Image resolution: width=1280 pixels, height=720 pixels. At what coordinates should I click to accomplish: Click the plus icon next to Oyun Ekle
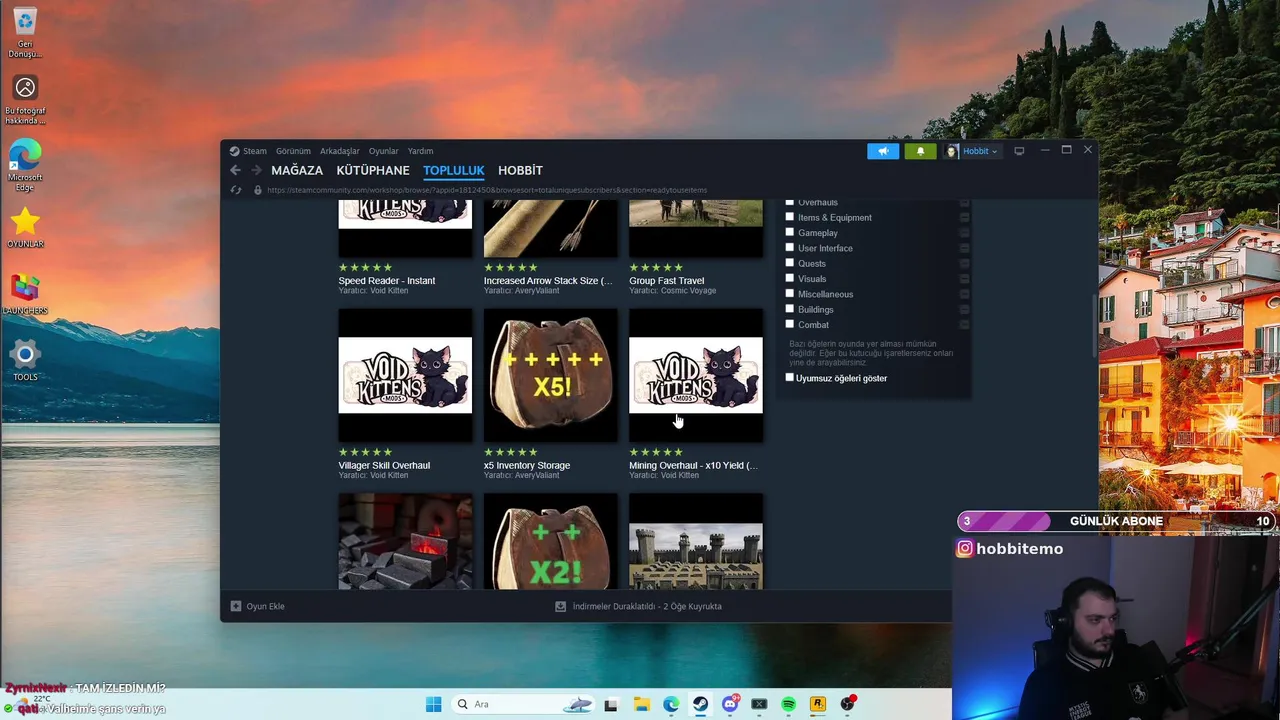236,606
